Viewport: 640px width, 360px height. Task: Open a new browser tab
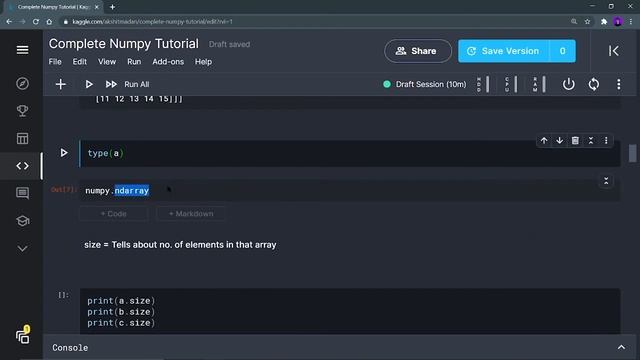(112, 7)
